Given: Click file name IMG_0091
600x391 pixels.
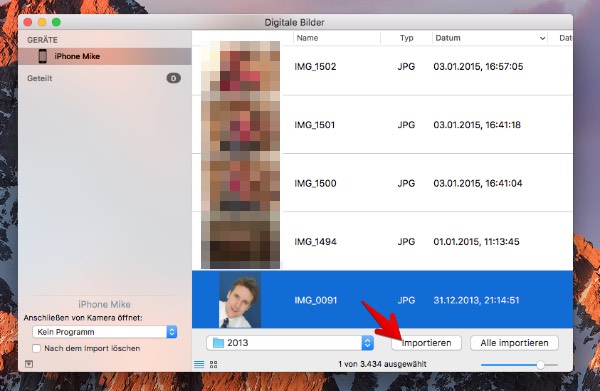Looking at the screenshot, I should pos(316,300).
